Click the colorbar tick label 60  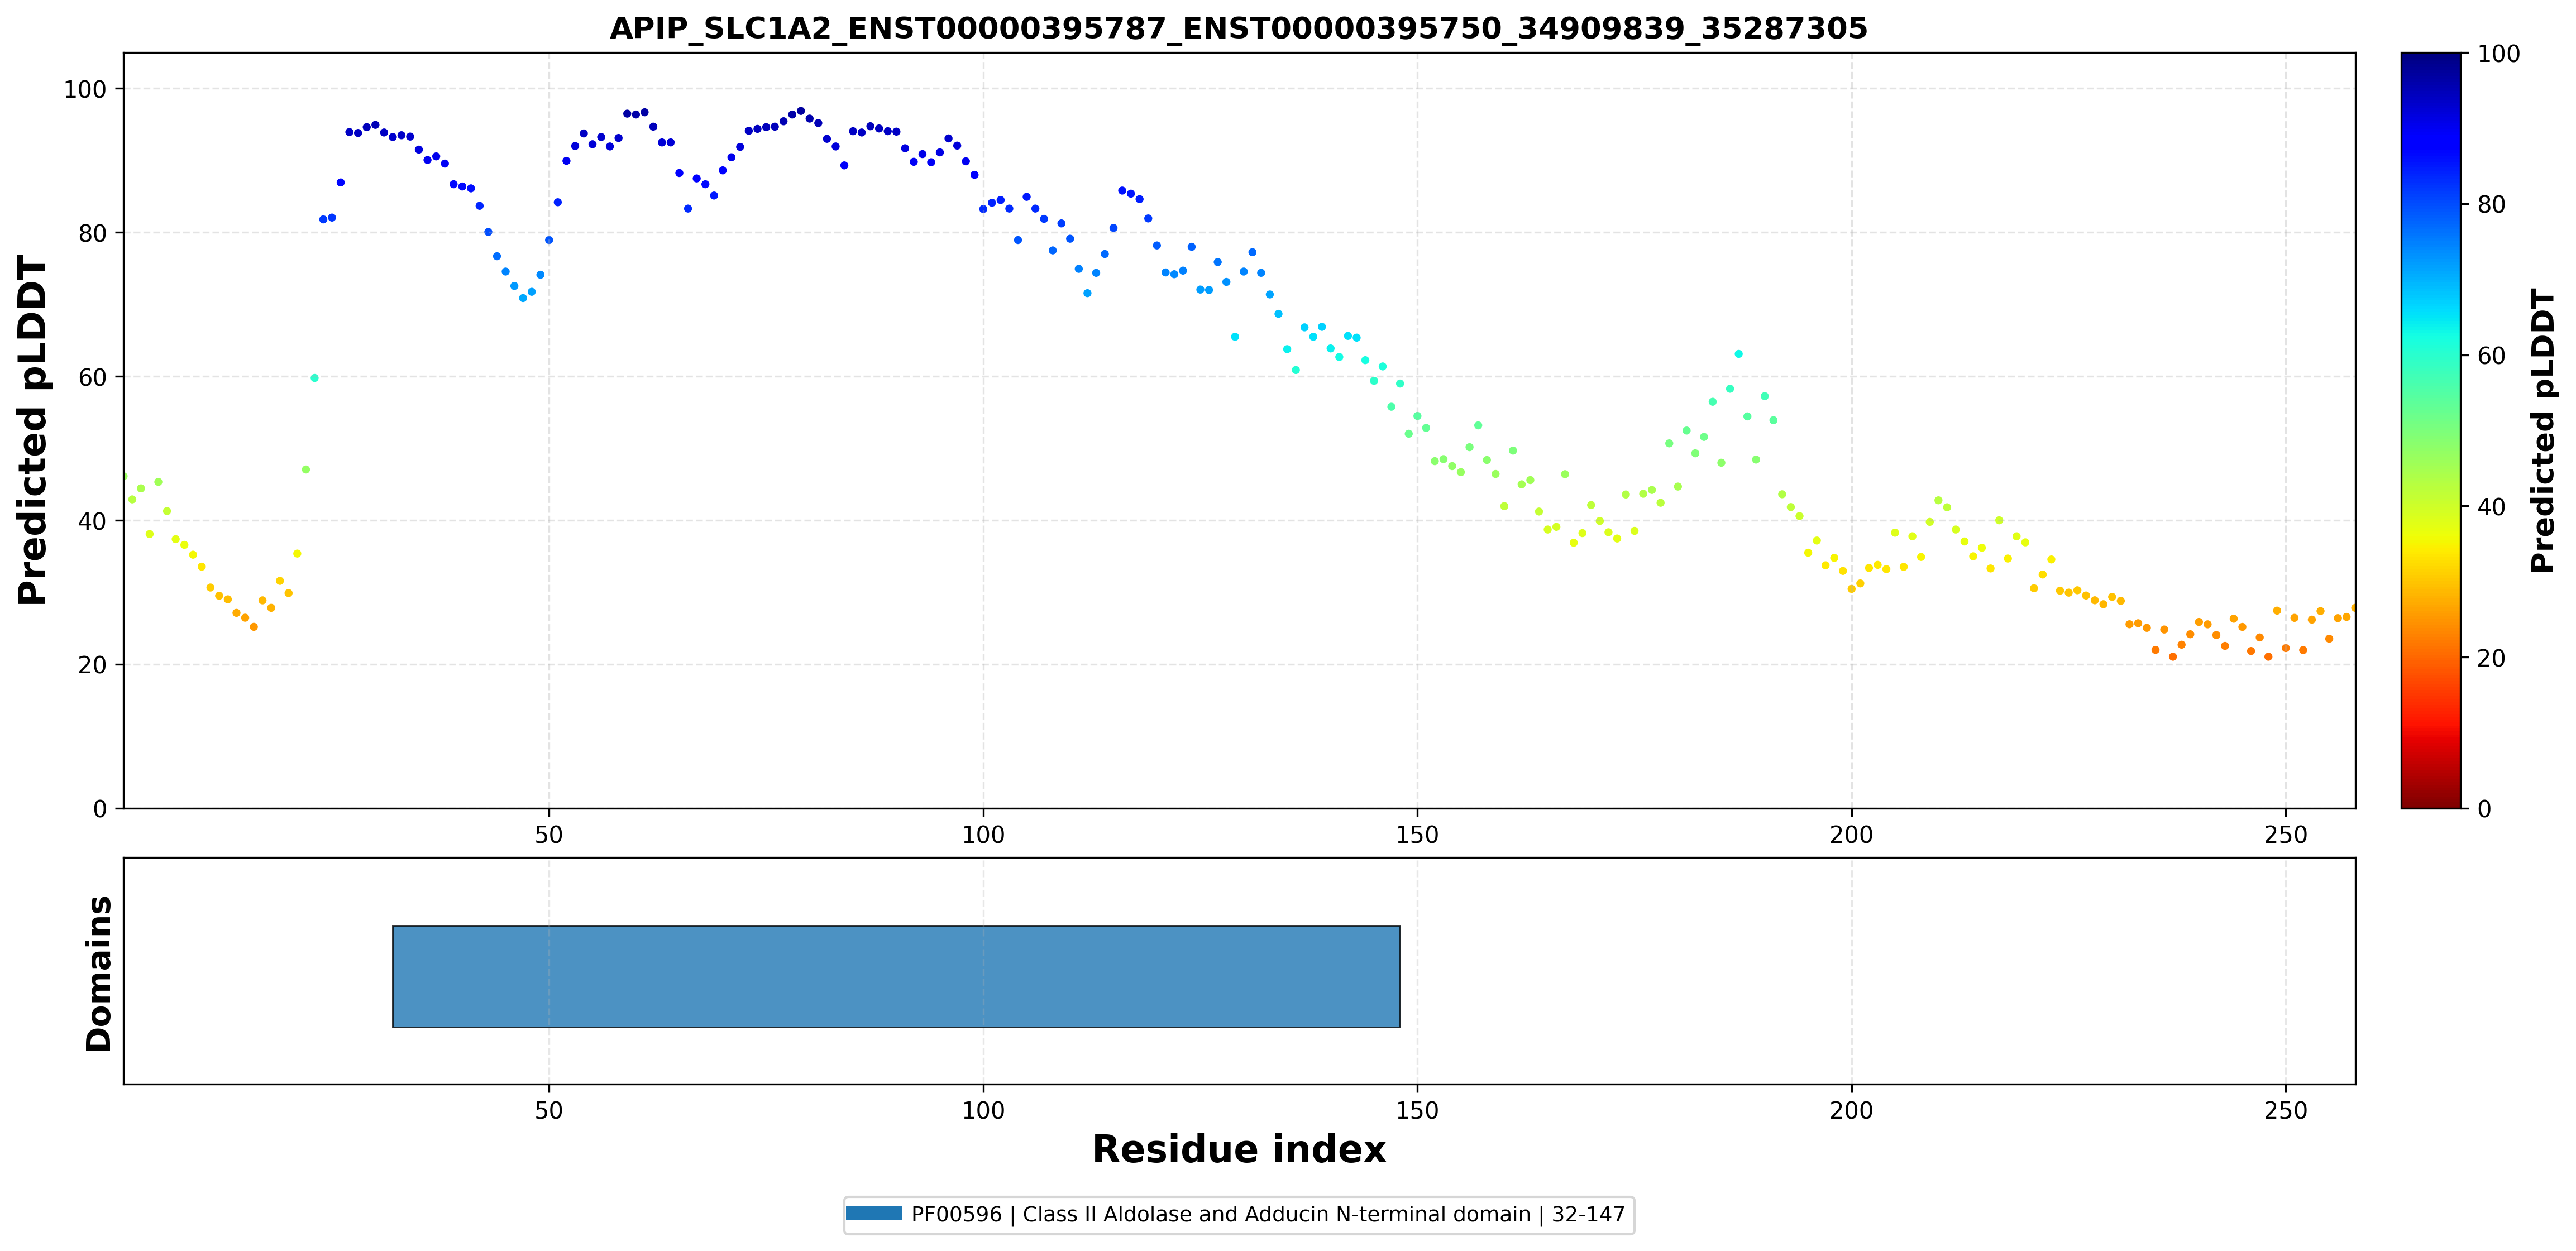pos(2491,356)
